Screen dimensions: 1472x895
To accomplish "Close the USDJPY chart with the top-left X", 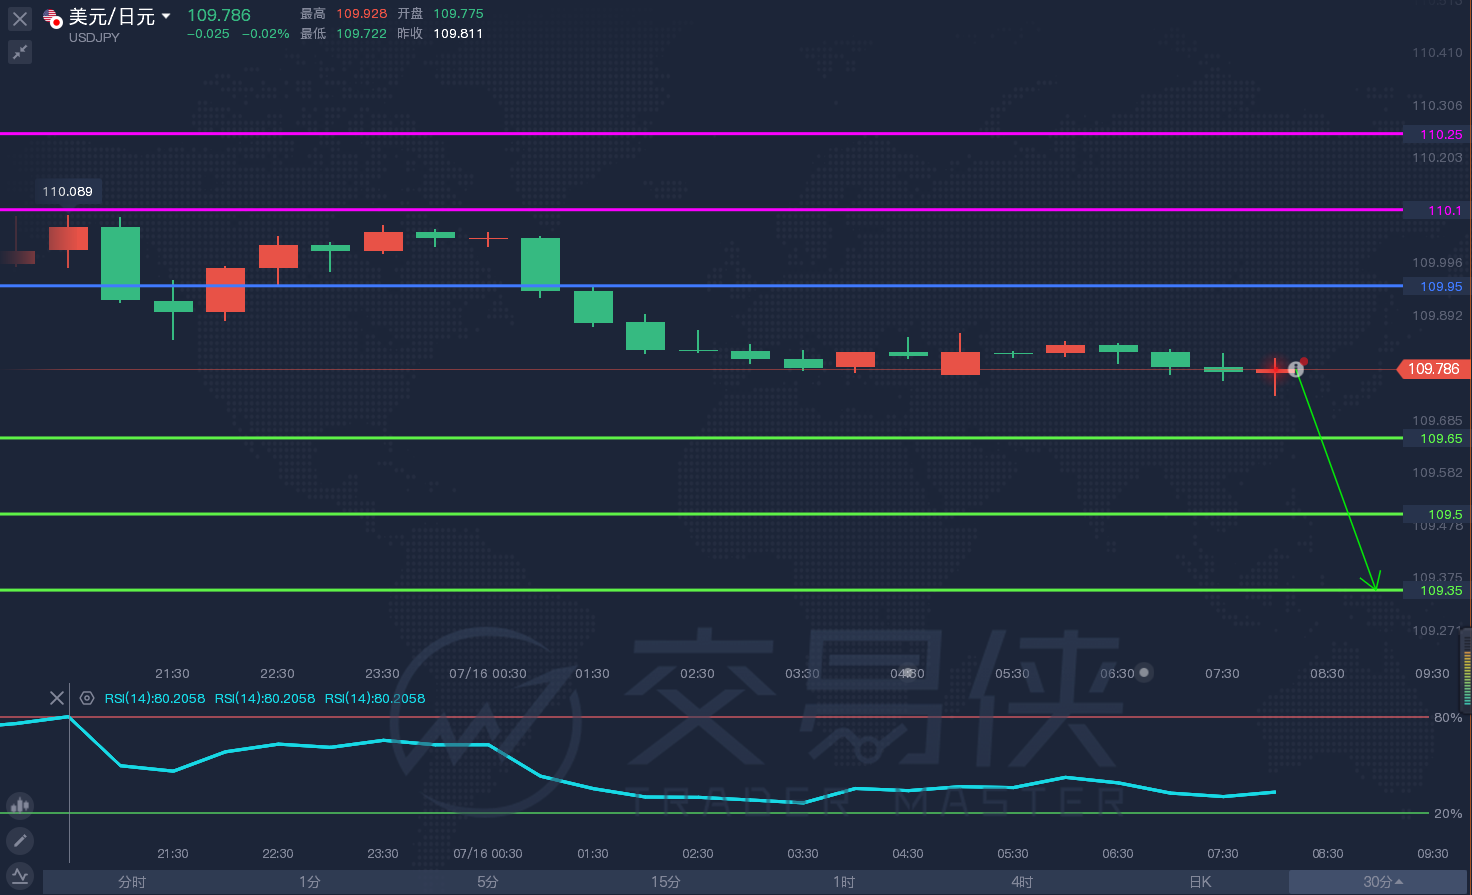I will coord(20,19).
